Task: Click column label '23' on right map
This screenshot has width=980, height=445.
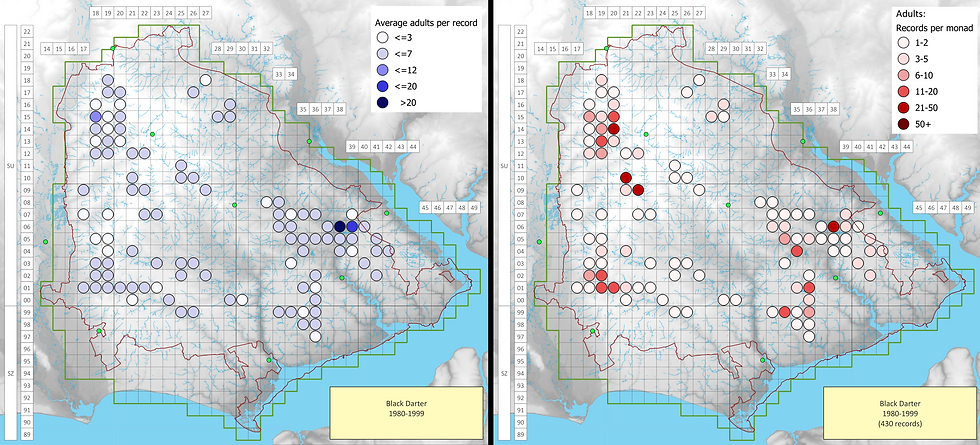Action: point(651,12)
